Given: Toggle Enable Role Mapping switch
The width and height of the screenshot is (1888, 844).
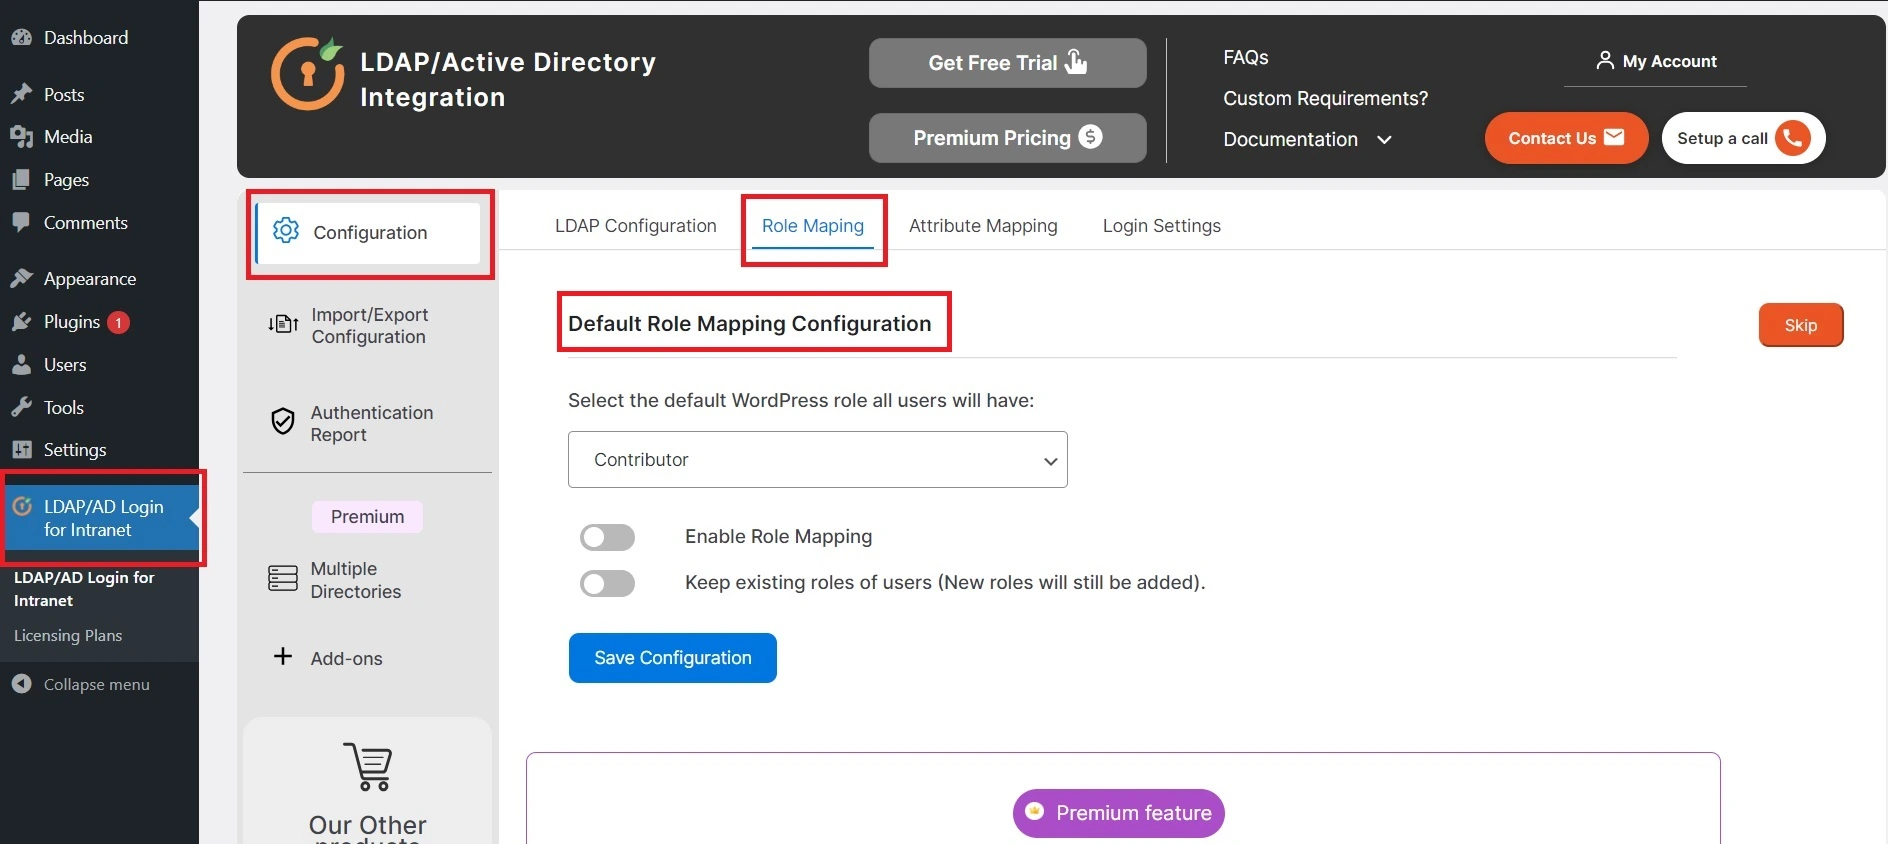Looking at the screenshot, I should tap(607, 538).
